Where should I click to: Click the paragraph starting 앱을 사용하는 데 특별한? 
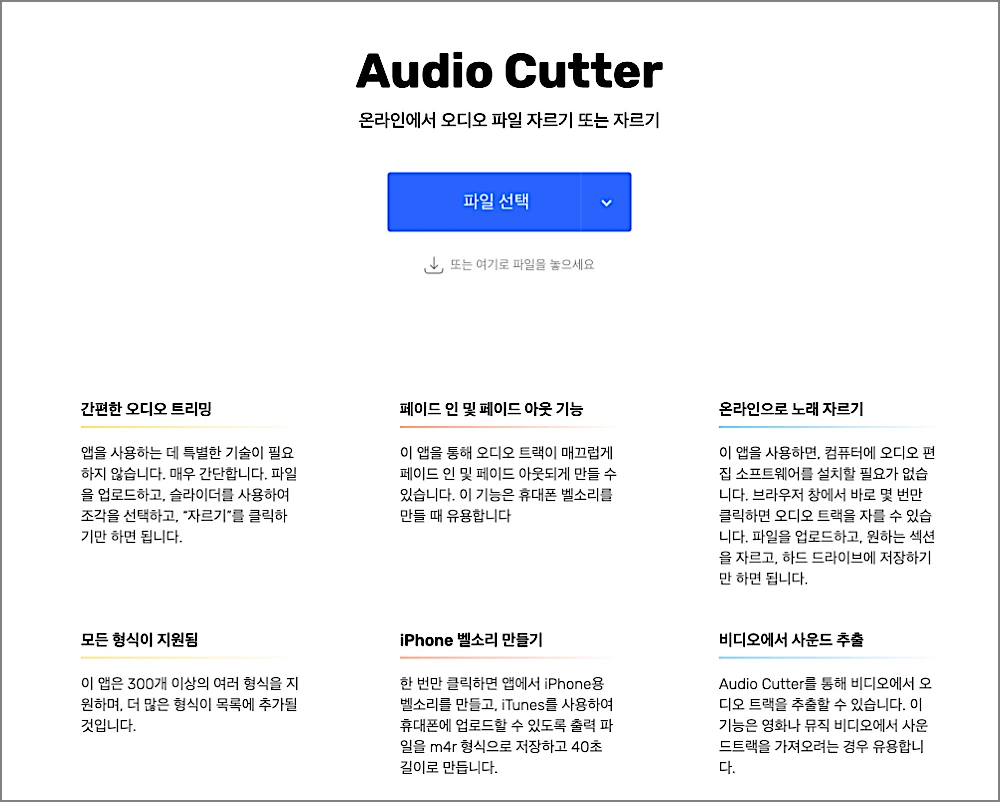(189, 495)
